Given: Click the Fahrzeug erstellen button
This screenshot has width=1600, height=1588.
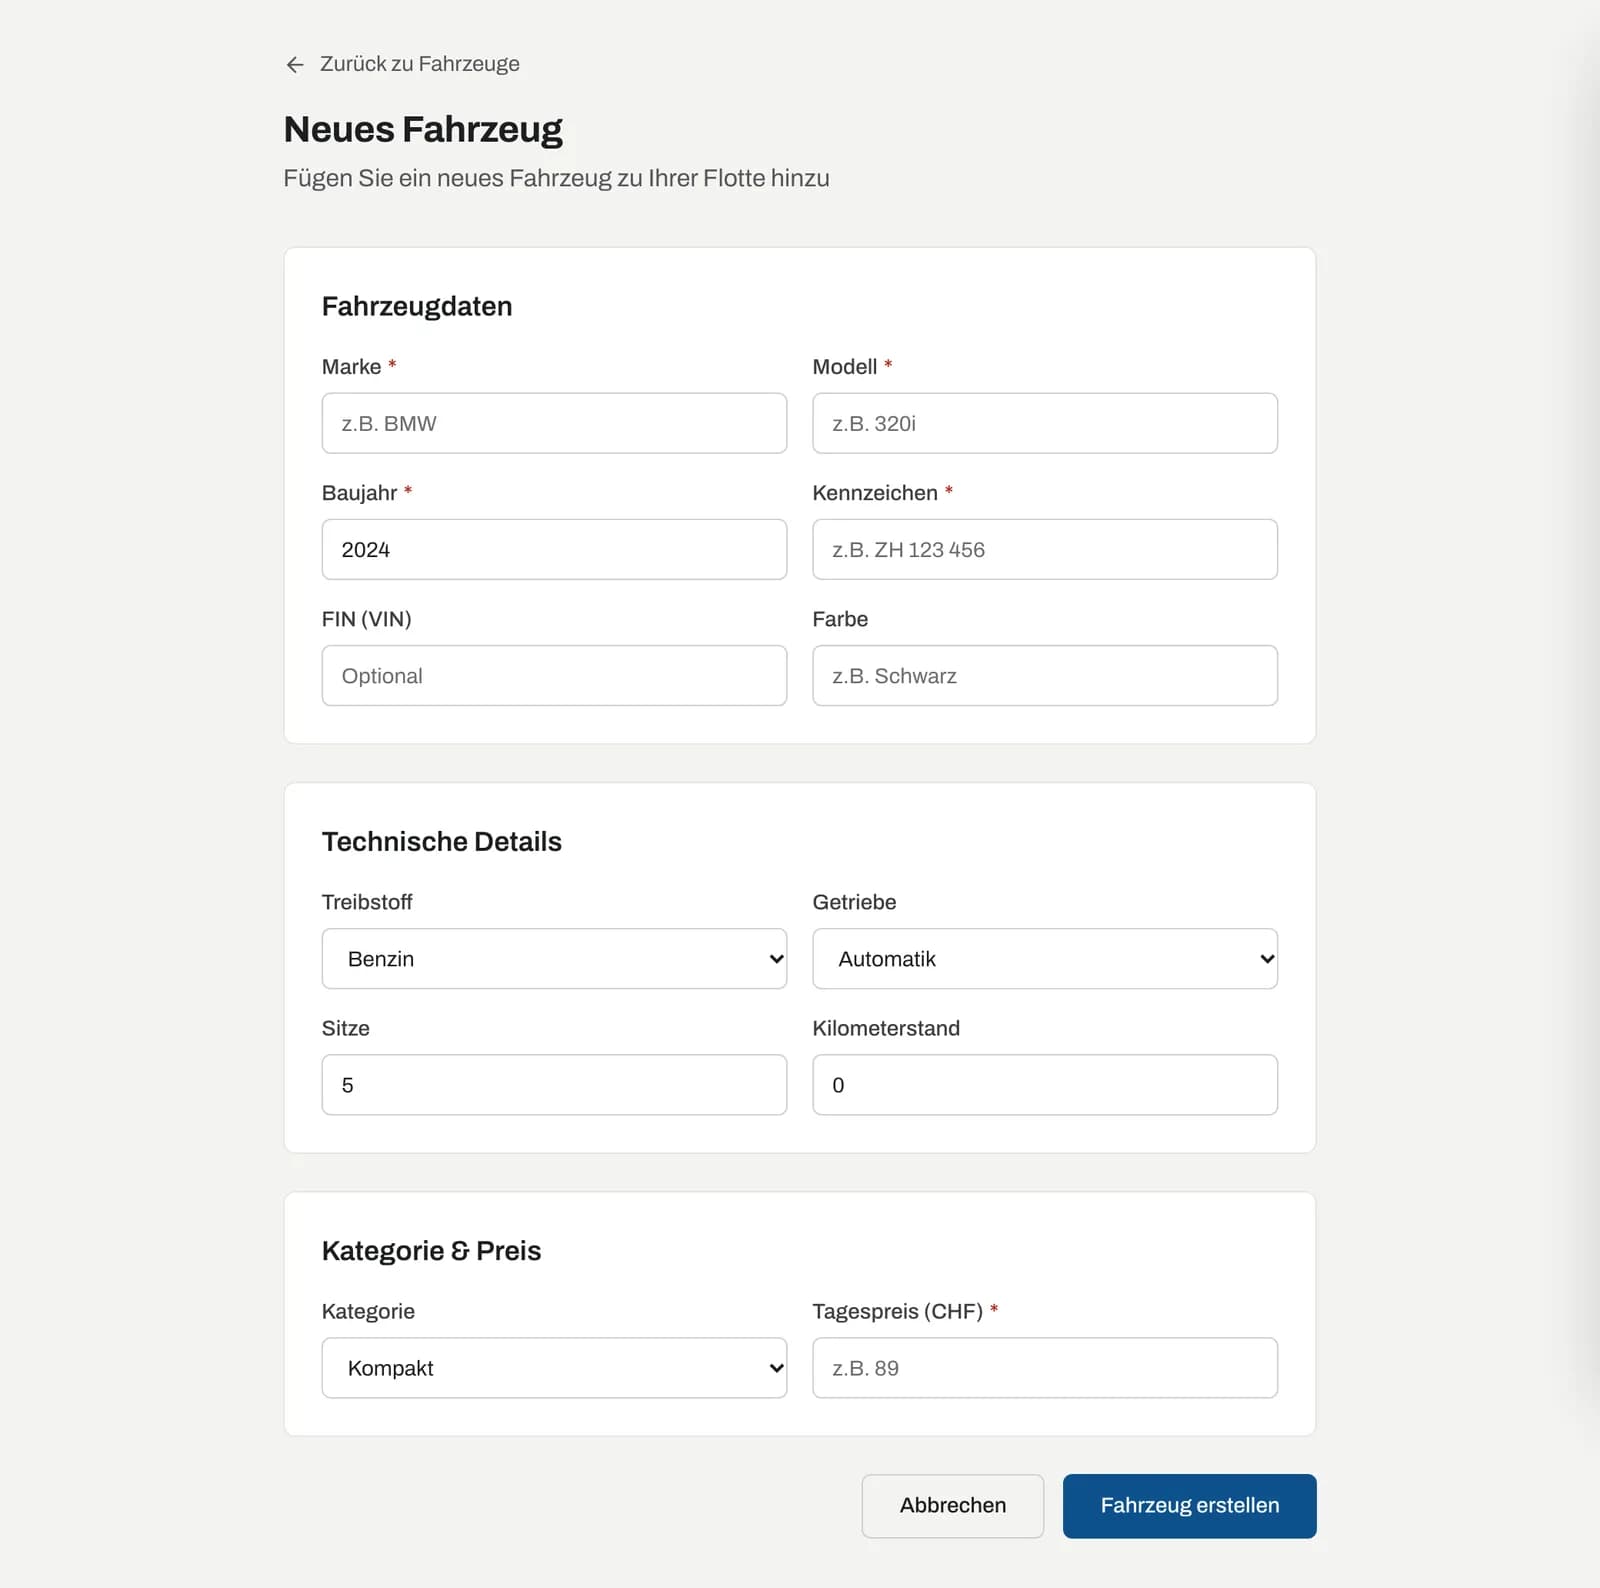Looking at the screenshot, I should (x=1190, y=1506).
